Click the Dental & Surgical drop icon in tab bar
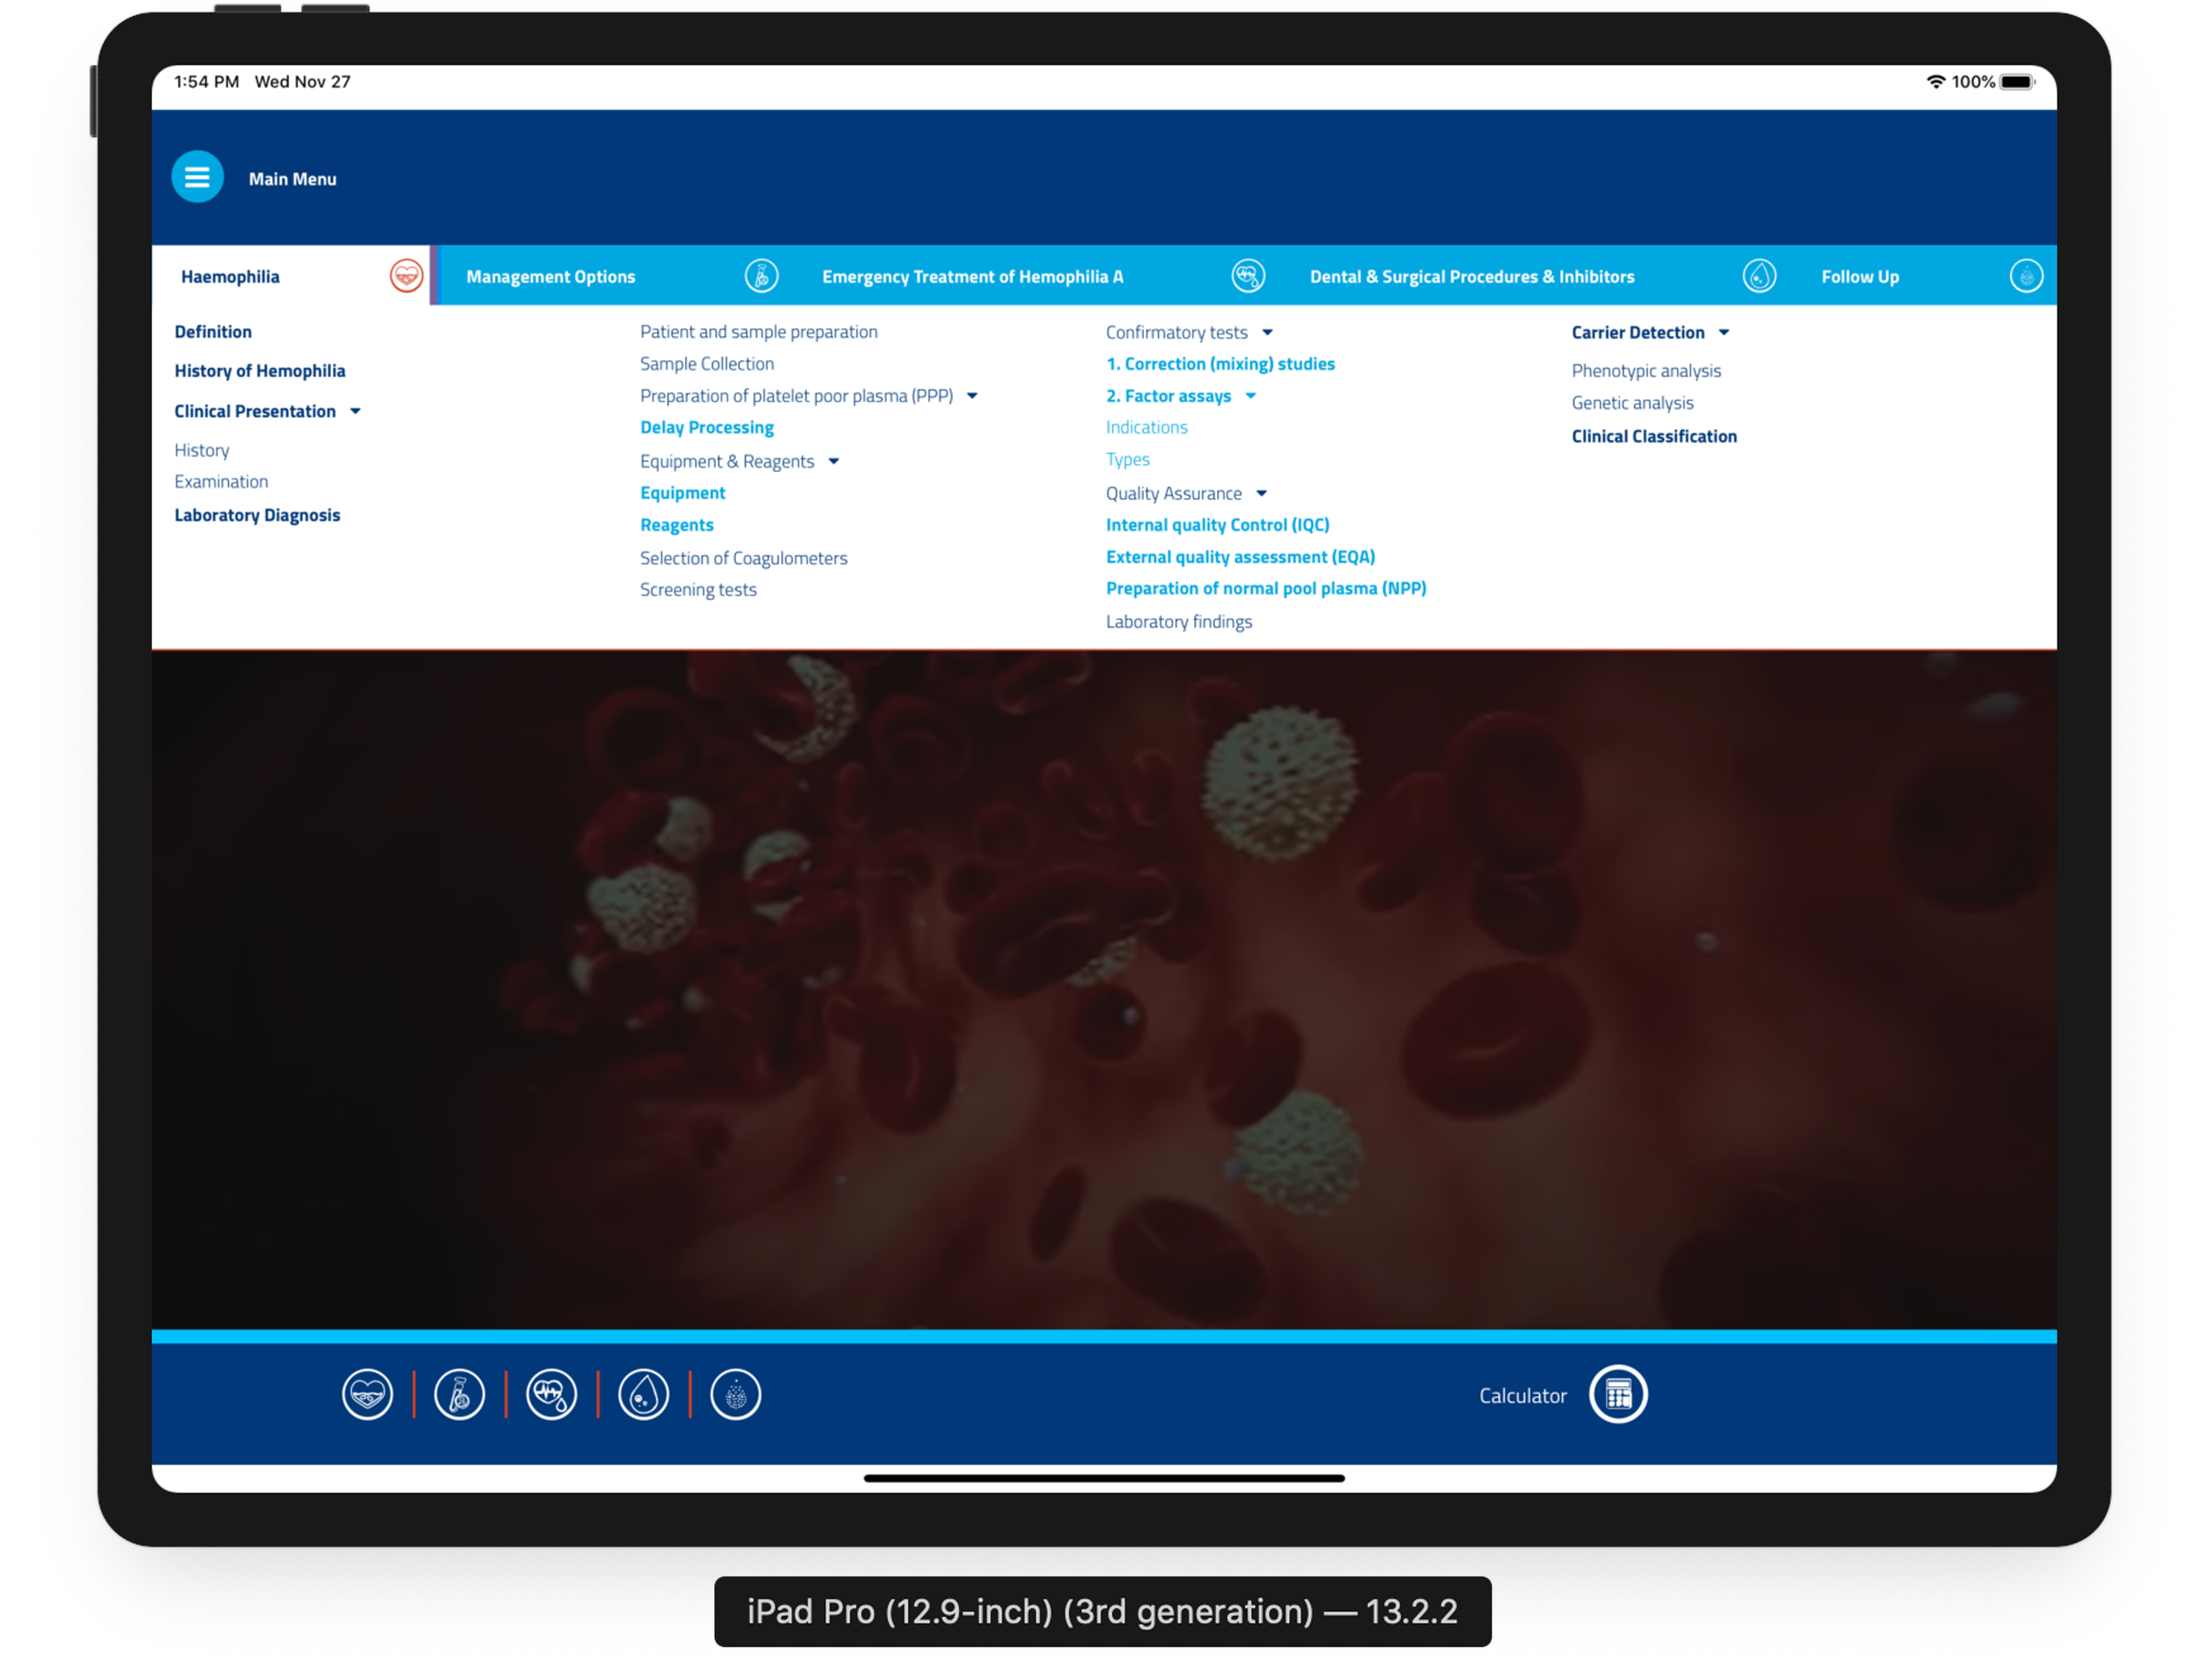2212x1658 pixels. point(1759,276)
